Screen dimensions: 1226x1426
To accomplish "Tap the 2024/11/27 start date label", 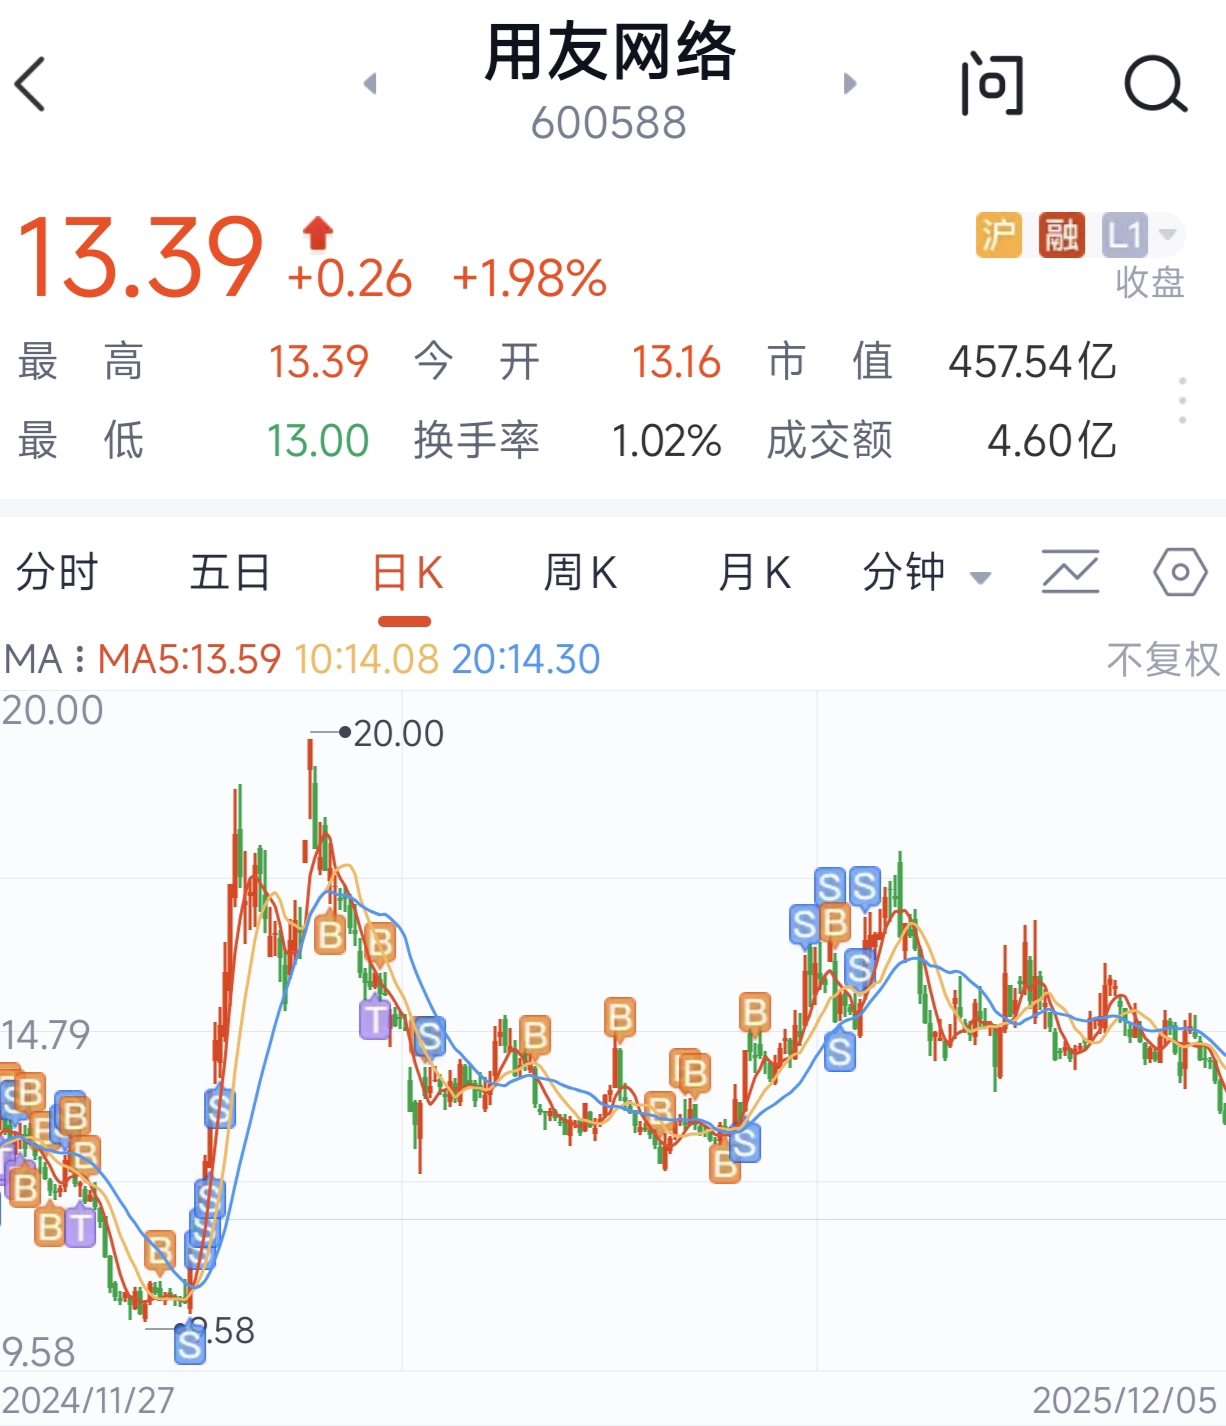I will tap(88, 1400).
